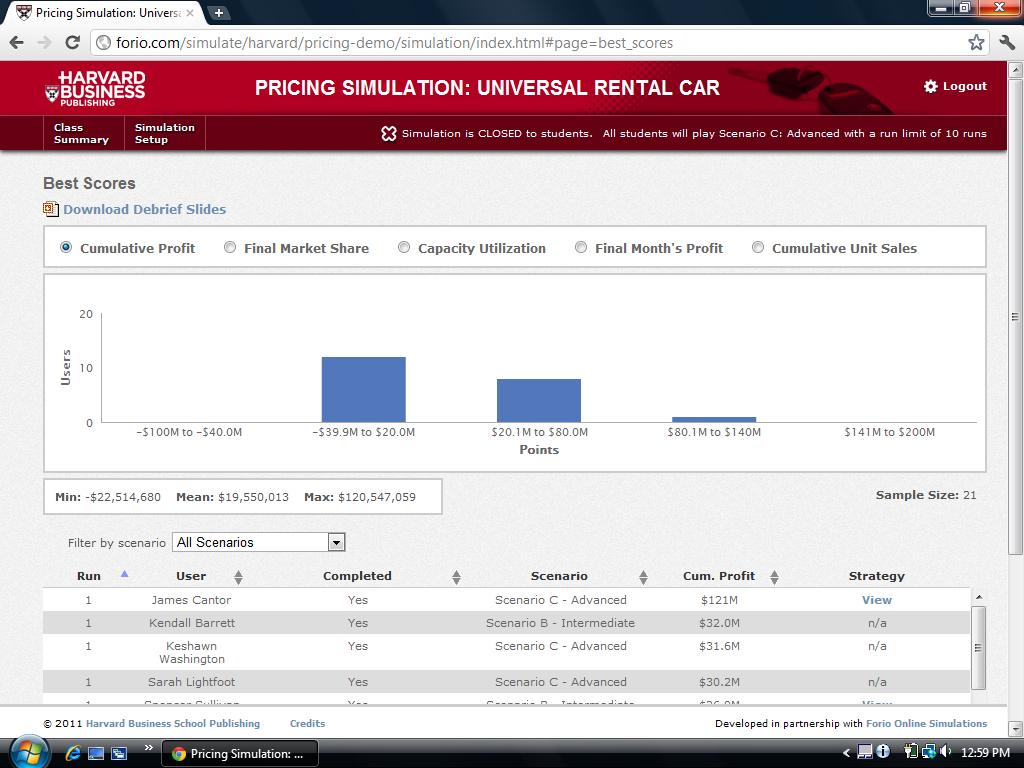The height and width of the screenshot is (768, 1024).
Task: Click the $80.1M to $140M histogram bar
Action: click(714, 420)
